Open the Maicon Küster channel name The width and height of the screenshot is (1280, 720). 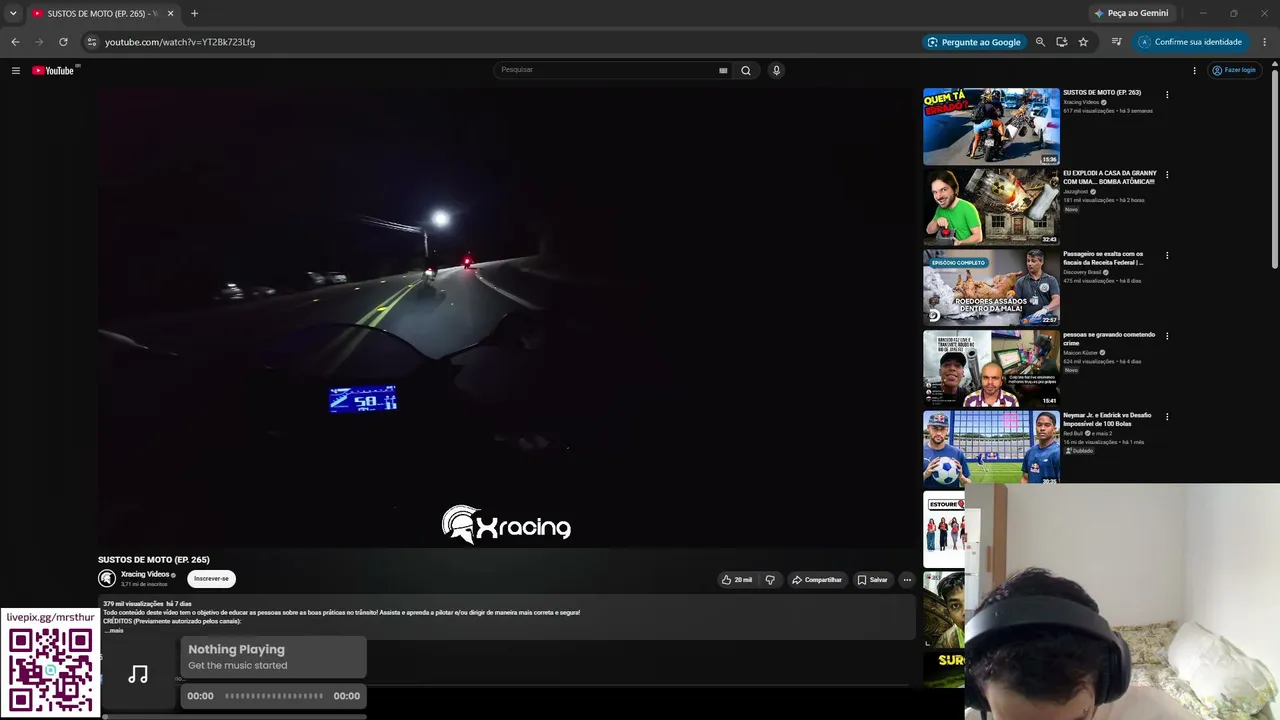coord(1080,353)
